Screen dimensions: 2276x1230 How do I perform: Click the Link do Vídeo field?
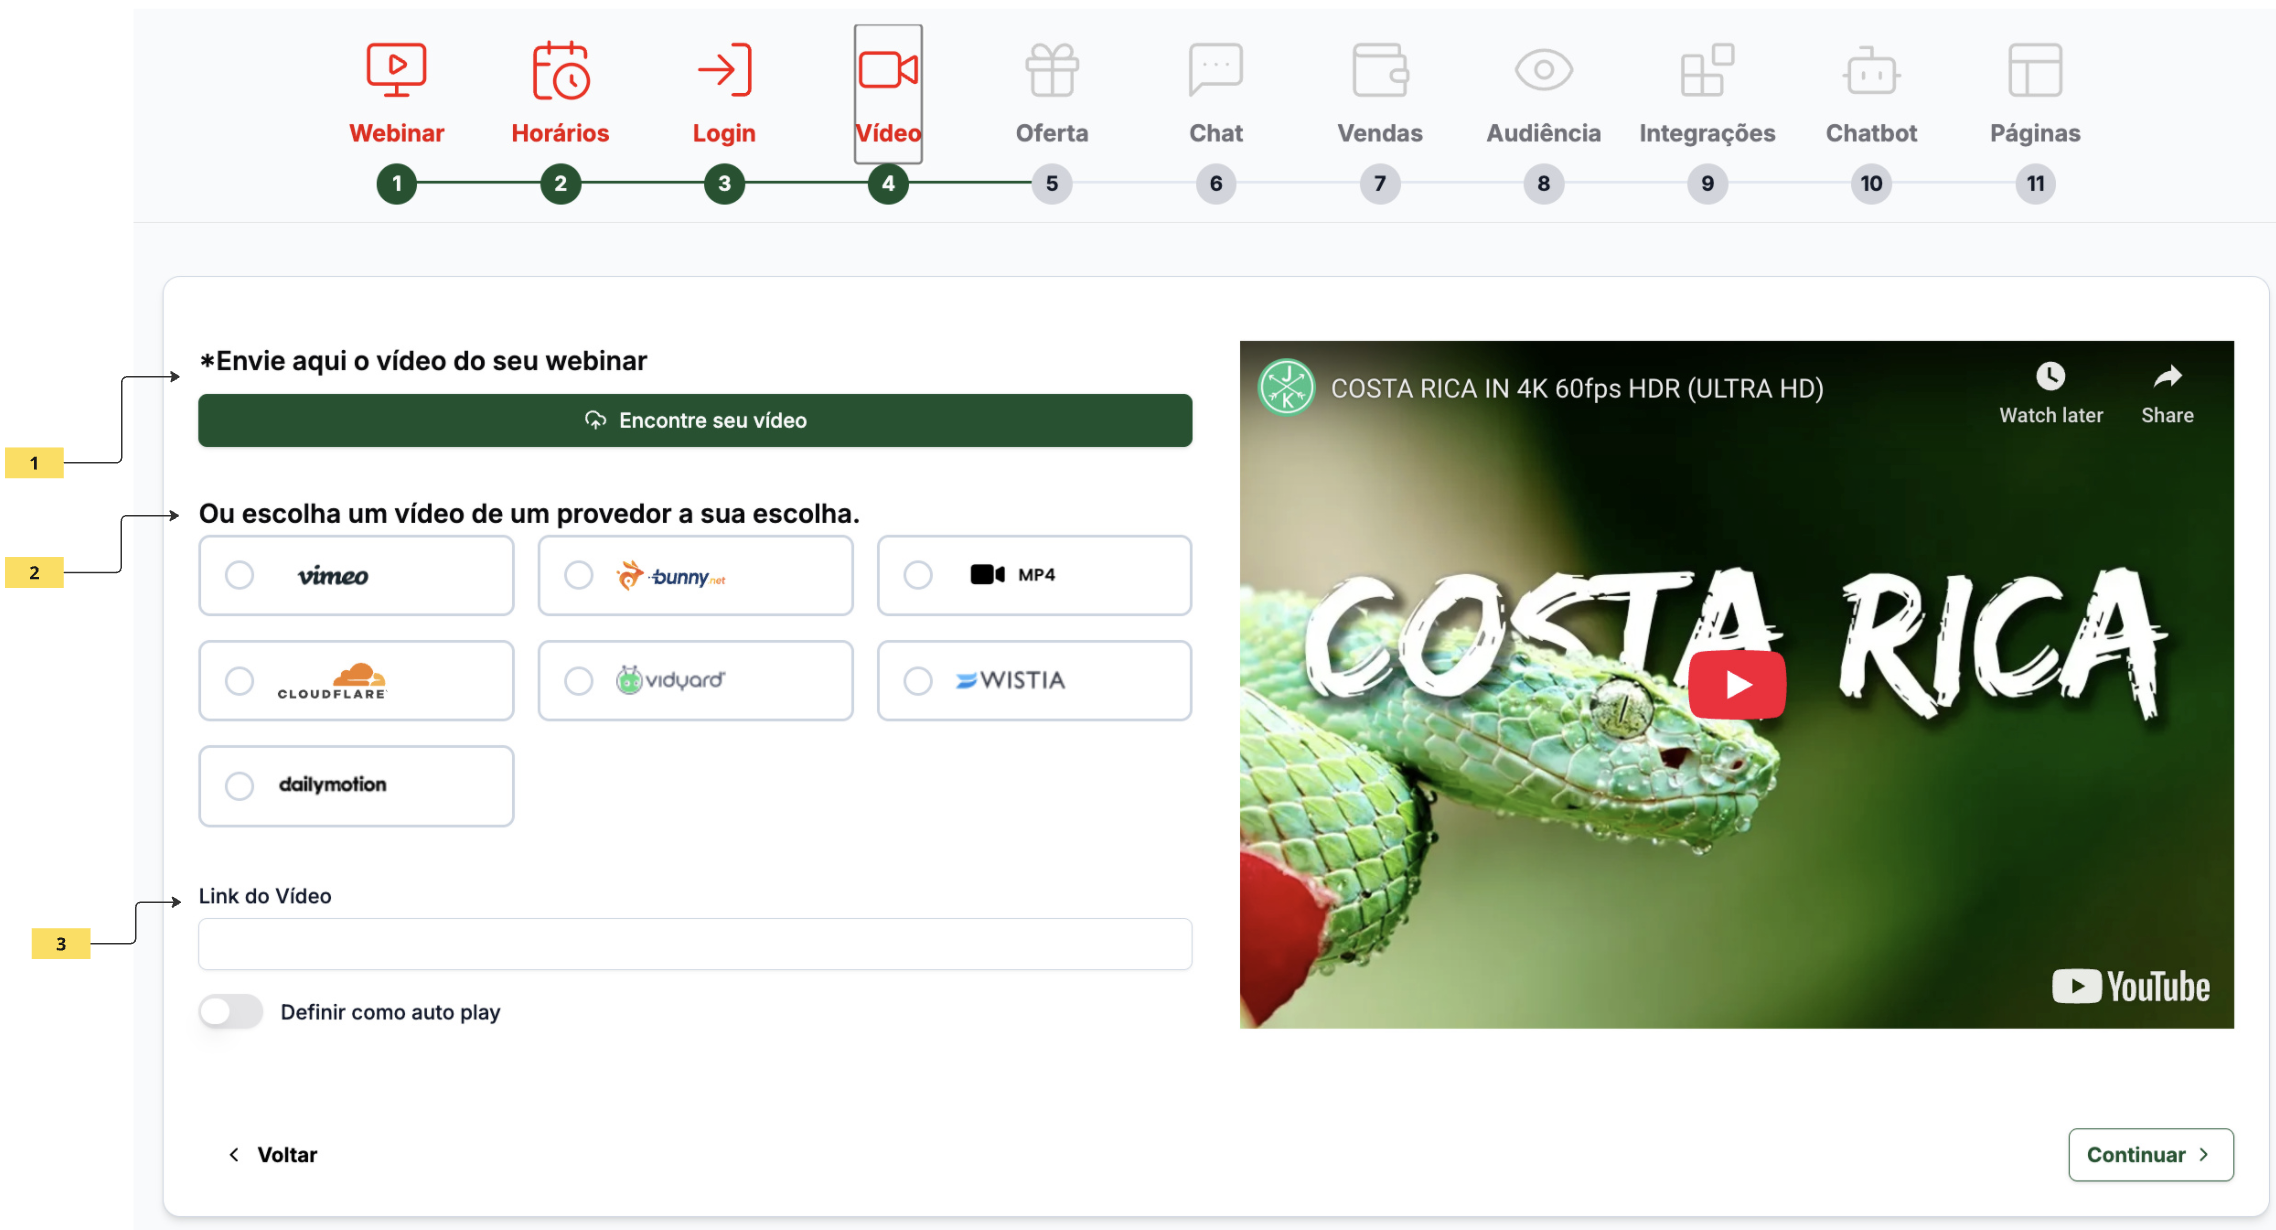[695, 944]
